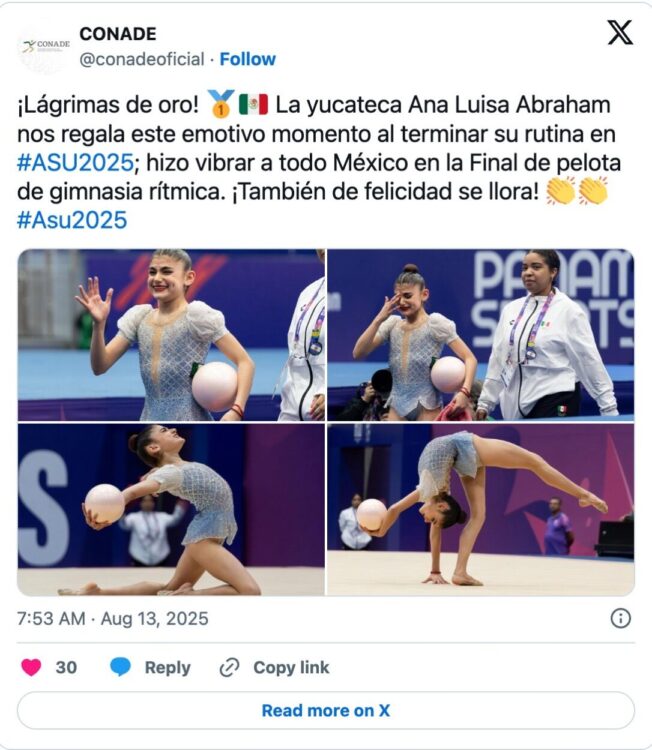Open the tweet timestamp 7:53 AM Aug 13, 2025
The height and width of the screenshot is (750, 652).
point(113,618)
